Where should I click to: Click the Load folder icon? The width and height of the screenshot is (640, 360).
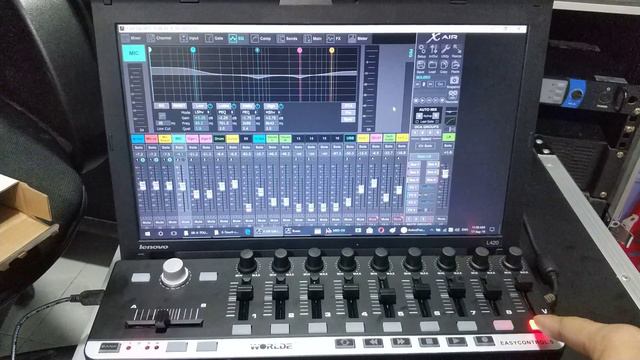pos(433,66)
